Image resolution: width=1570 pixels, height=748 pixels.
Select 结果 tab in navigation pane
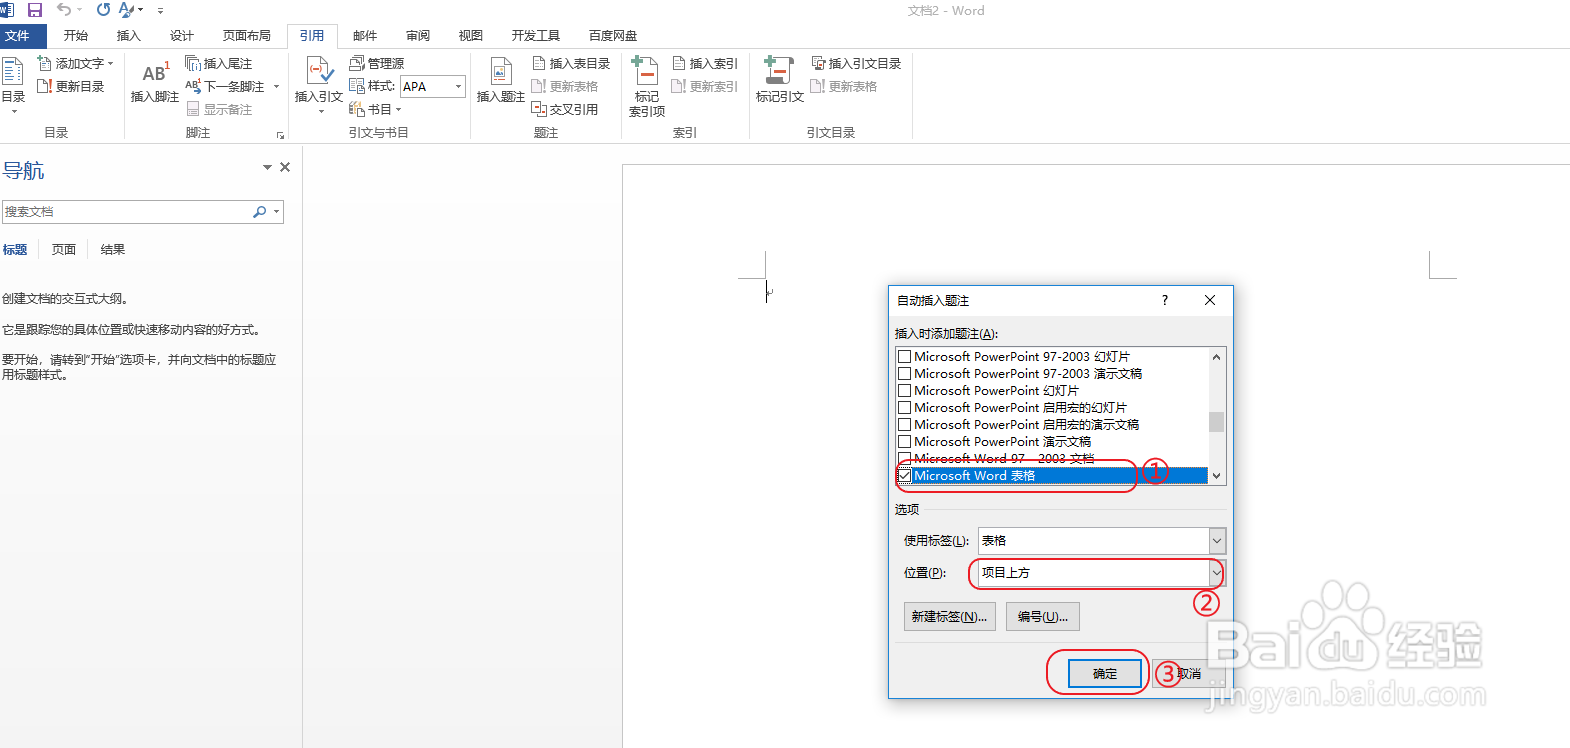113,249
